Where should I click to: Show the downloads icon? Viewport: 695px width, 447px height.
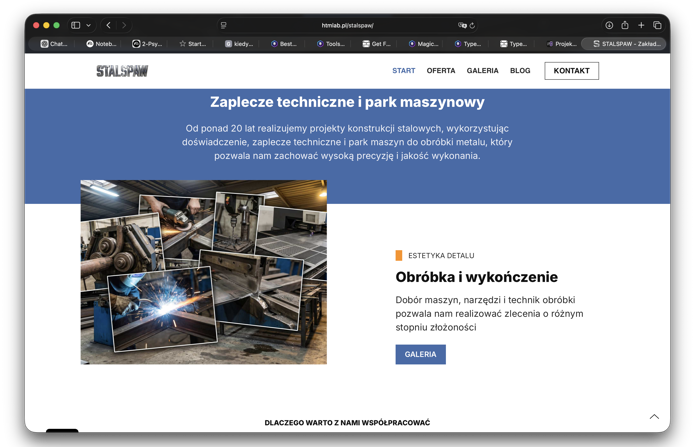[609, 25]
